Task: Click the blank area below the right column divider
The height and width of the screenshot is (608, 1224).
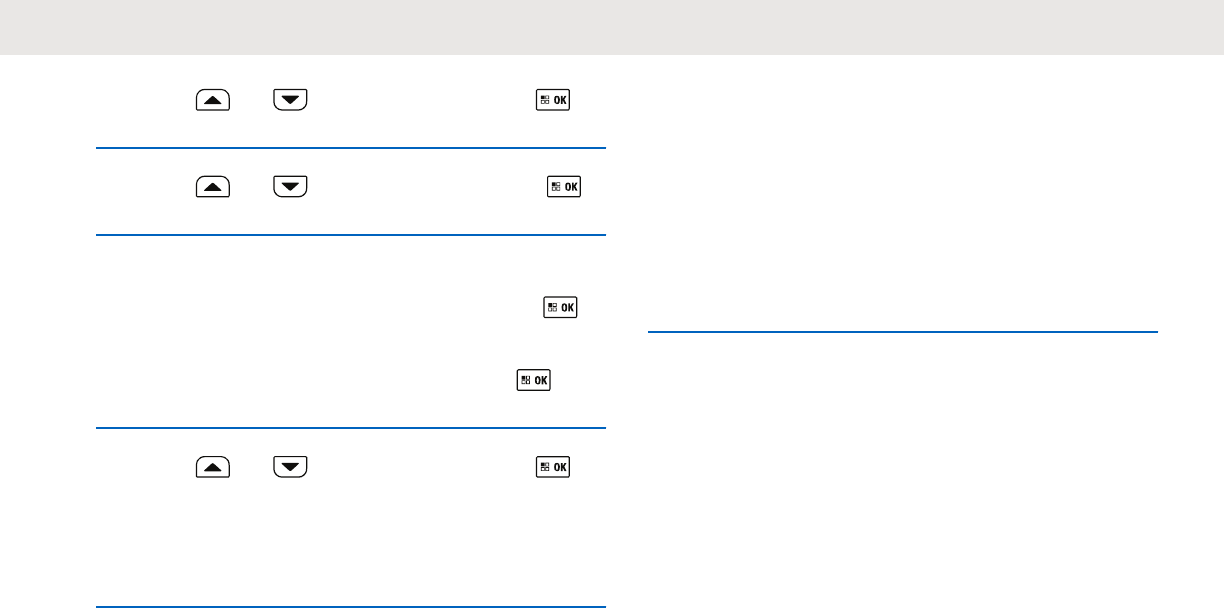Action: tap(903, 470)
